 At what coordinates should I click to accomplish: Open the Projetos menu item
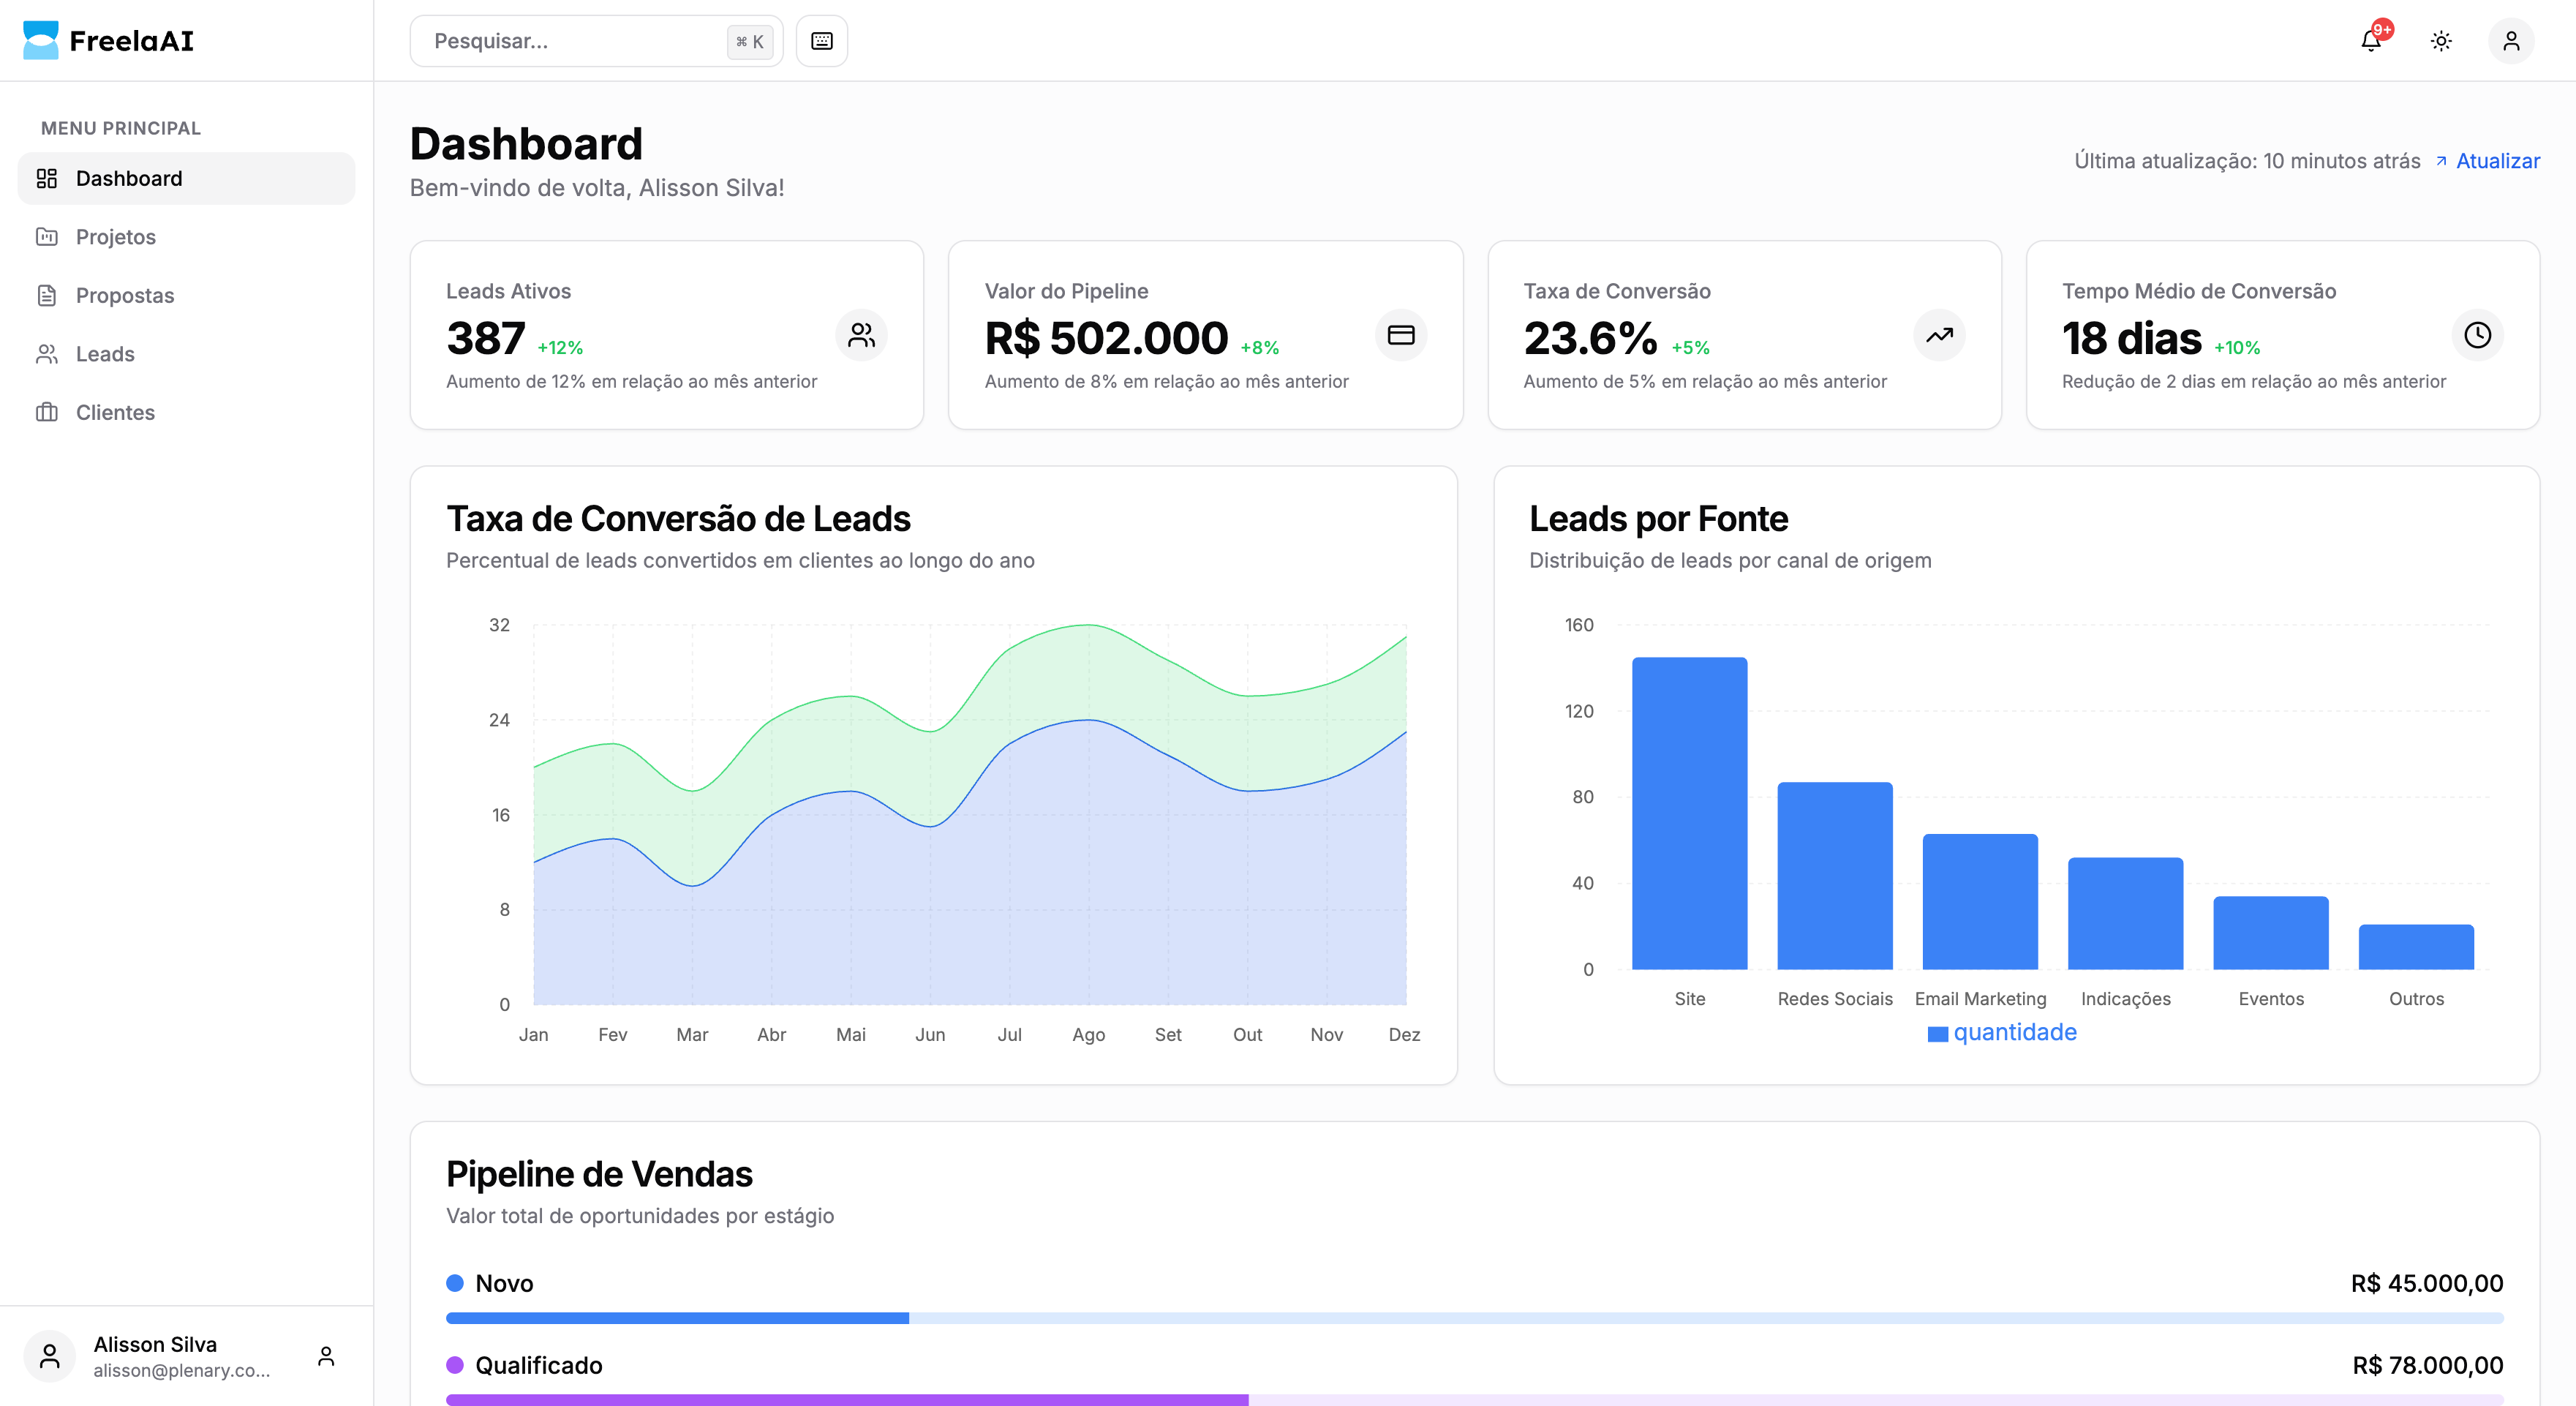coord(116,237)
